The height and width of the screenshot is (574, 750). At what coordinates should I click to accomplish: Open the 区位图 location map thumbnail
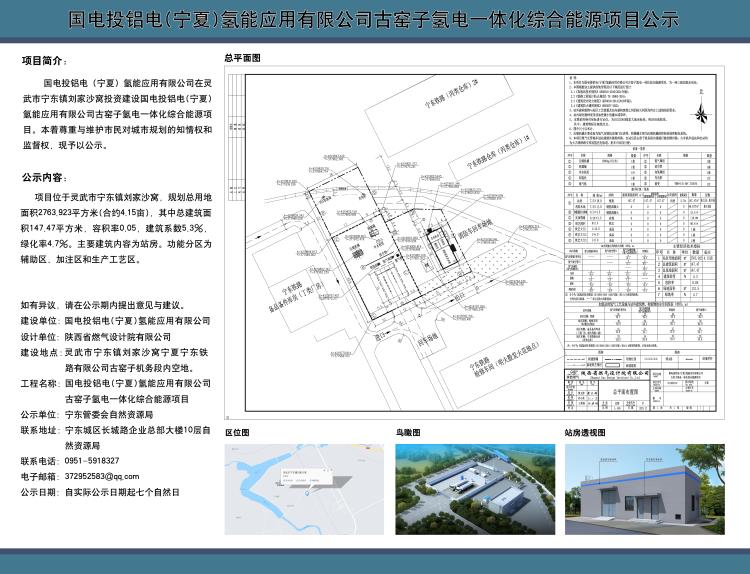304,489
